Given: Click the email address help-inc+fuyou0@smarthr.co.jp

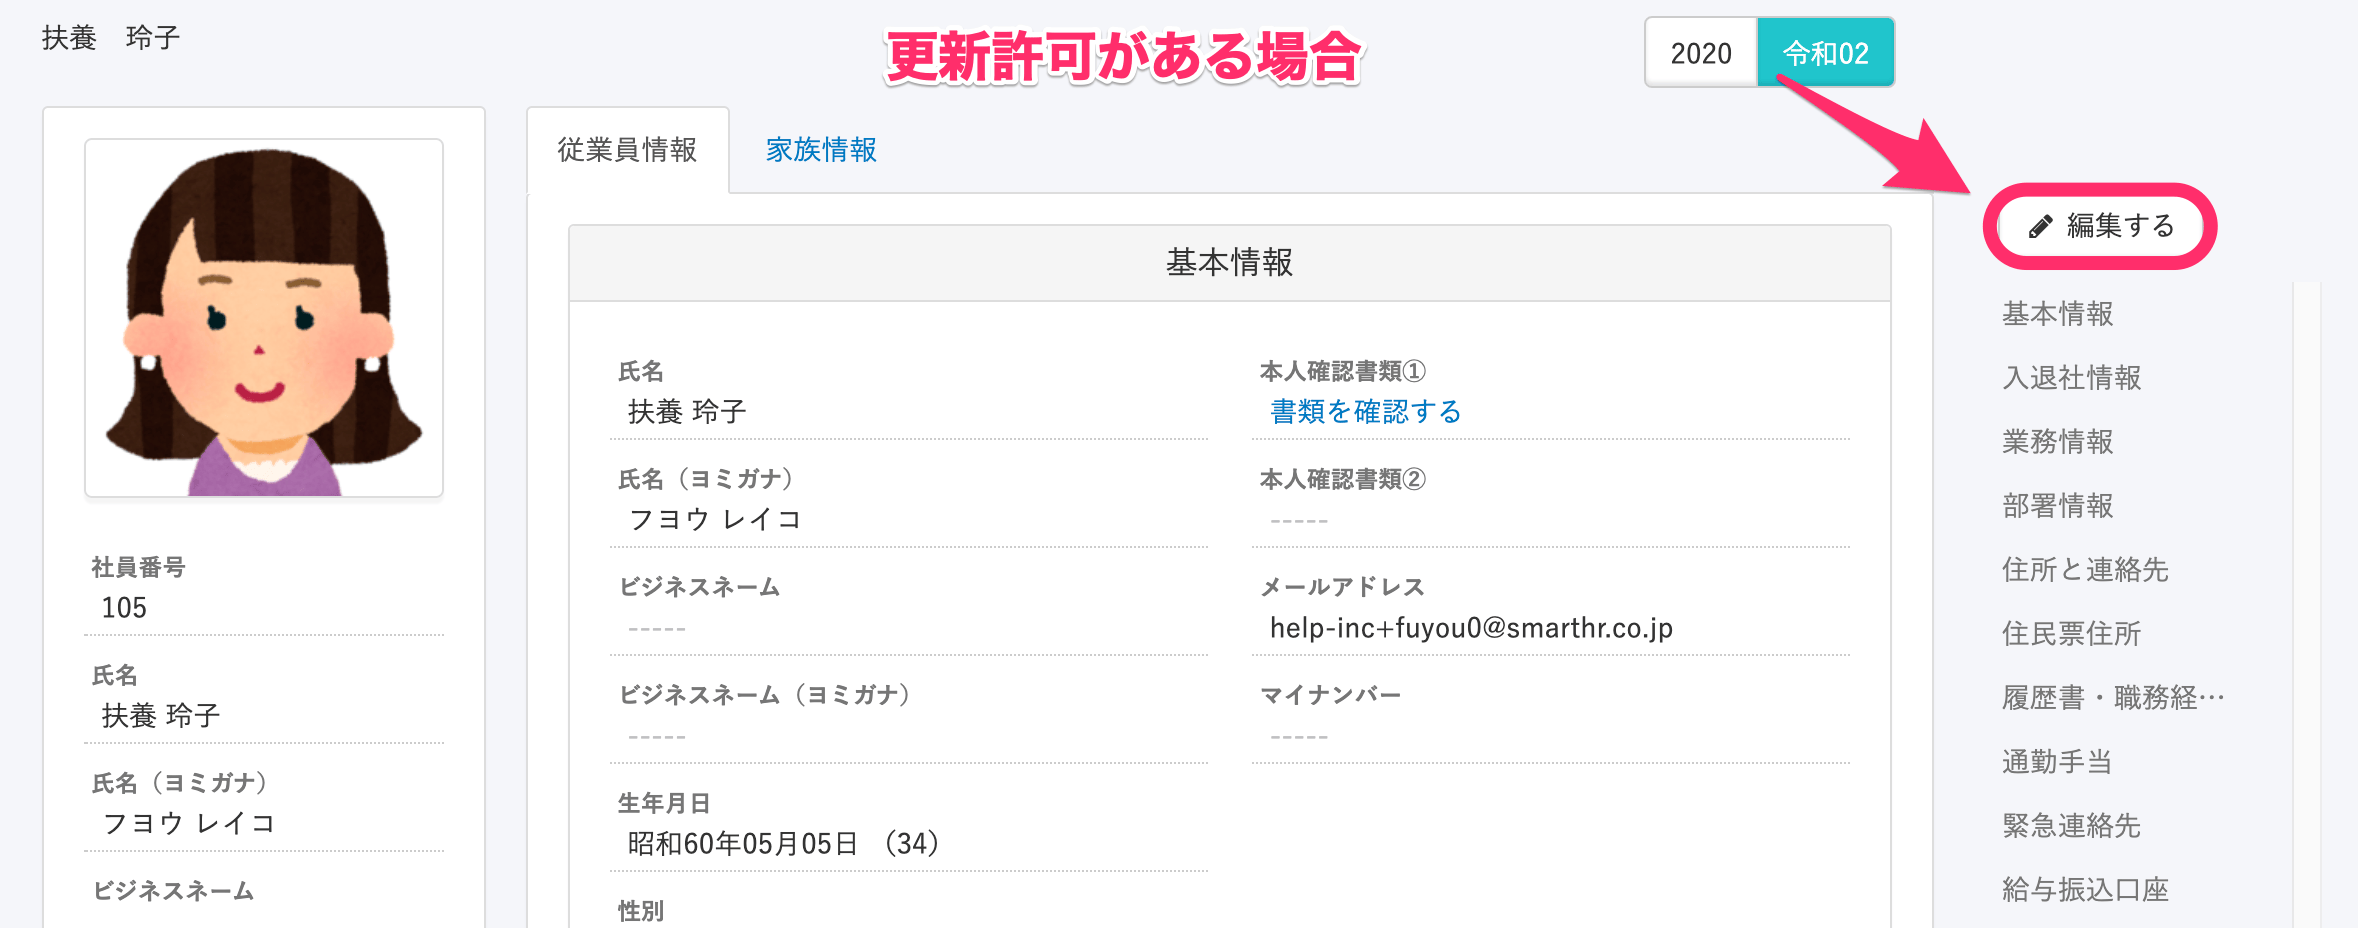Looking at the screenshot, I should pos(1471,628).
